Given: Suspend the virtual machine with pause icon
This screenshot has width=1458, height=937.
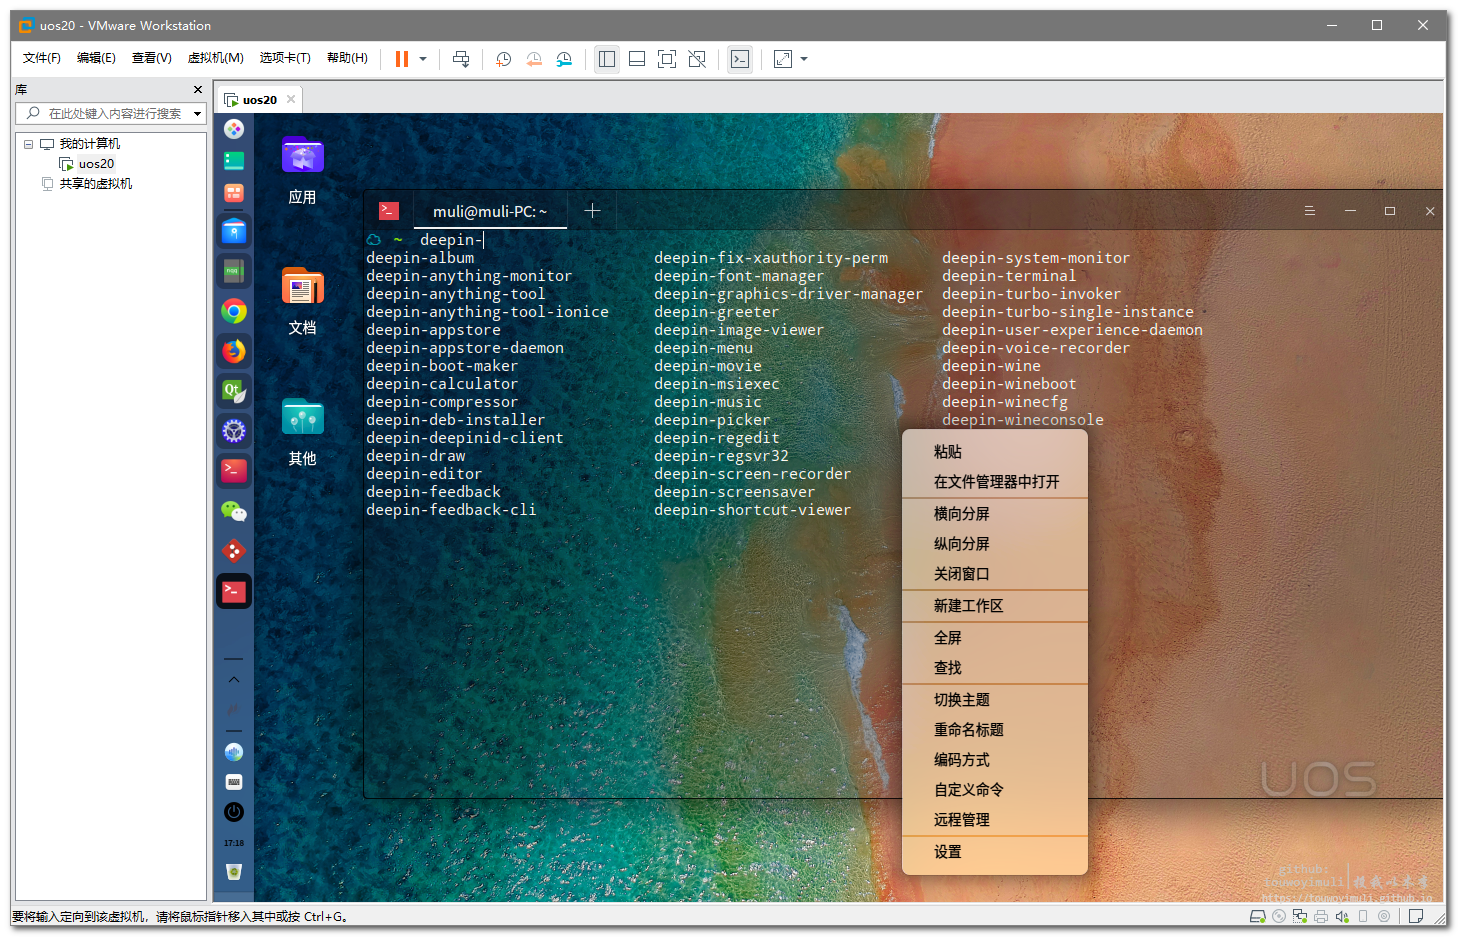Looking at the screenshot, I should 402,59.
